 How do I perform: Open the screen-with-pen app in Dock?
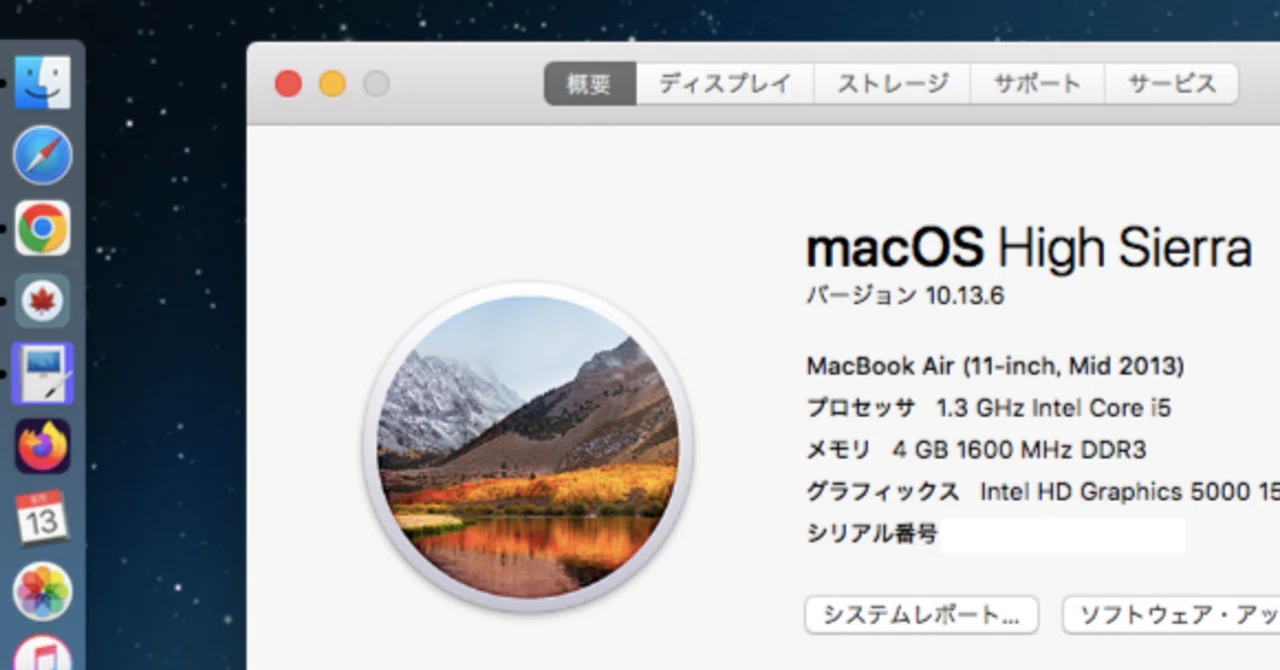[42, 374]
